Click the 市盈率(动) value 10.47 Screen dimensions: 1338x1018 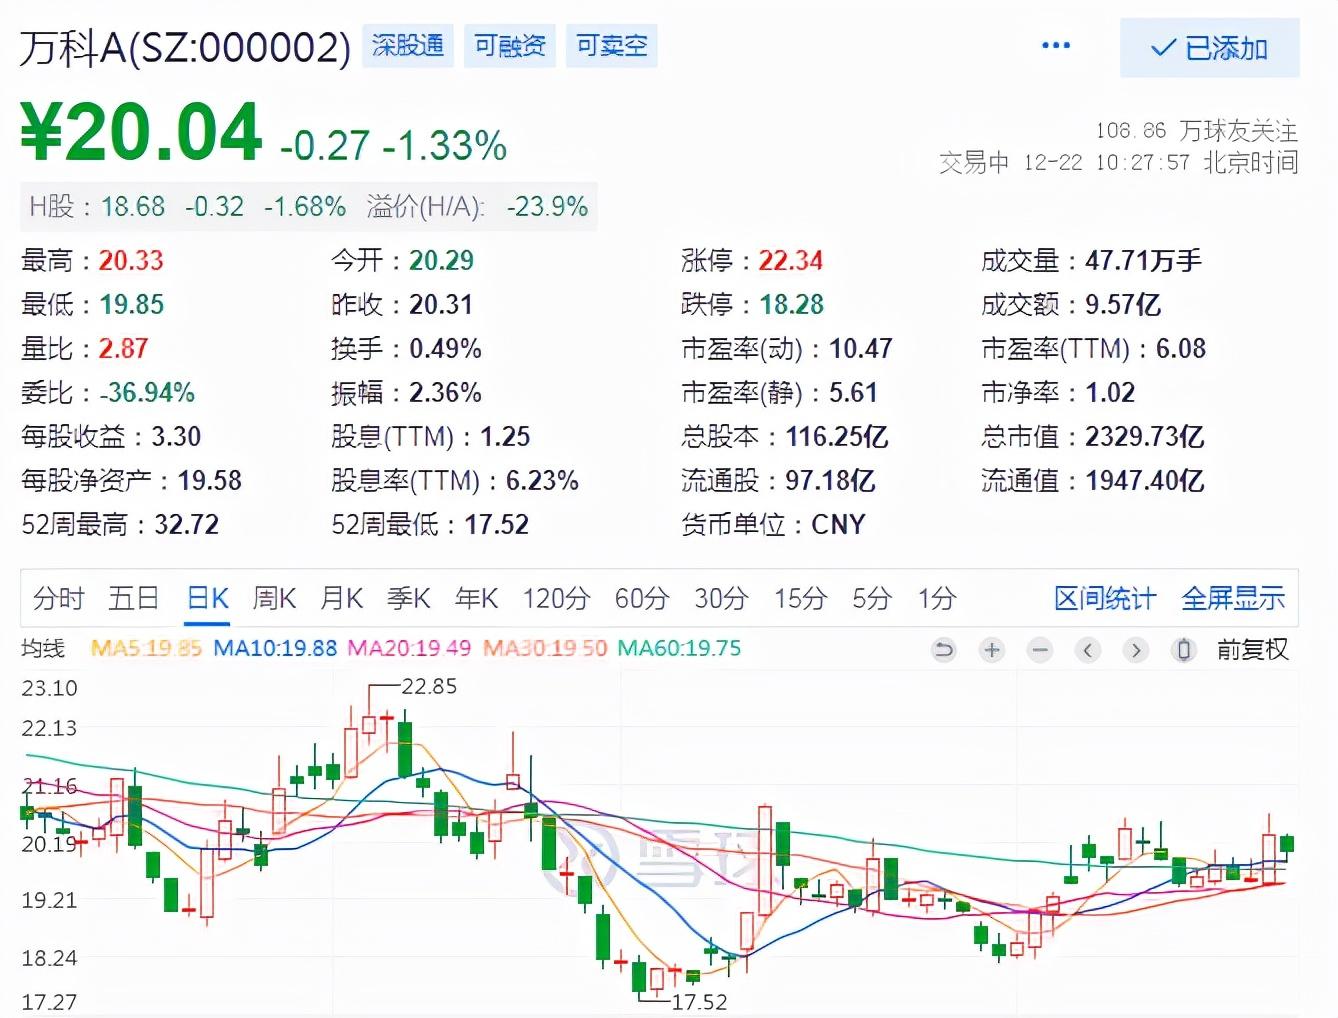[x=861, y=349]
